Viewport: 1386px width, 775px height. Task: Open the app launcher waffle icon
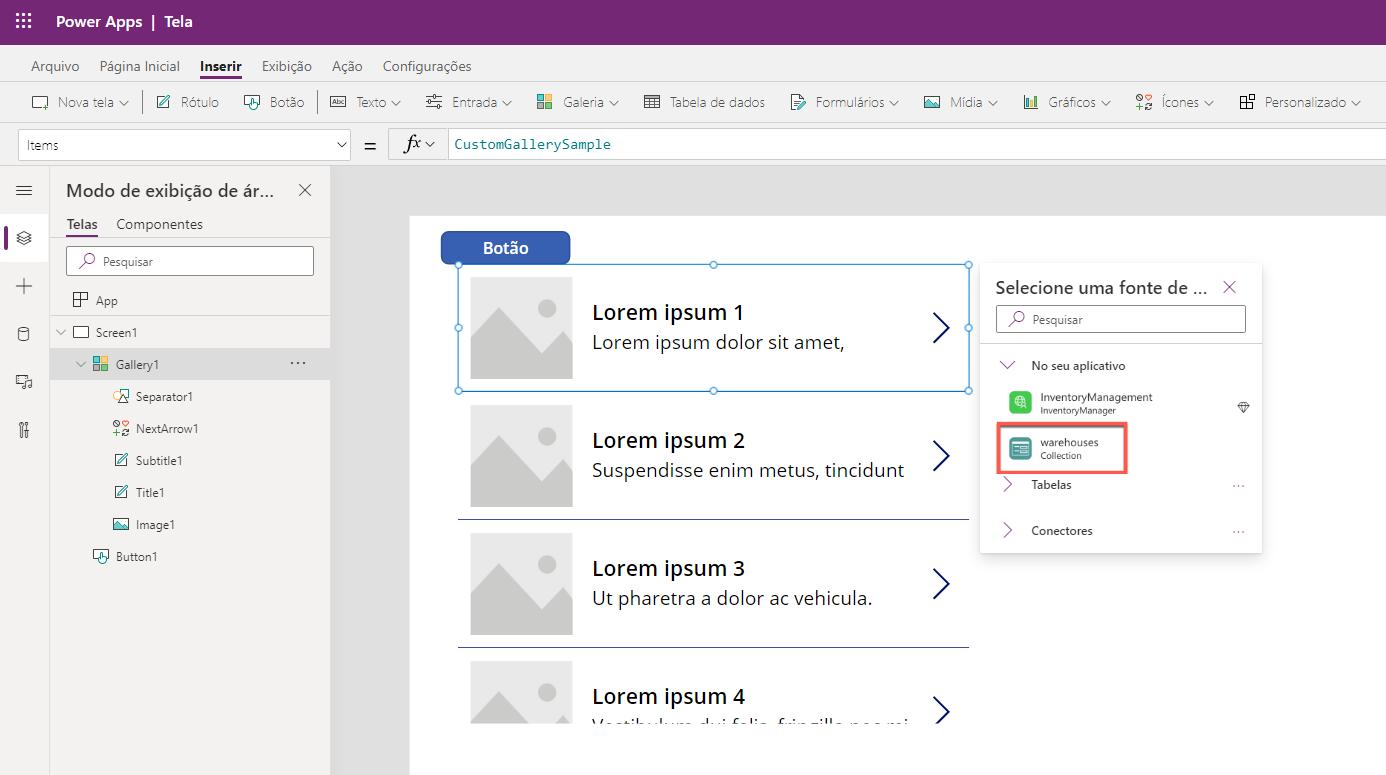(24, 21)
